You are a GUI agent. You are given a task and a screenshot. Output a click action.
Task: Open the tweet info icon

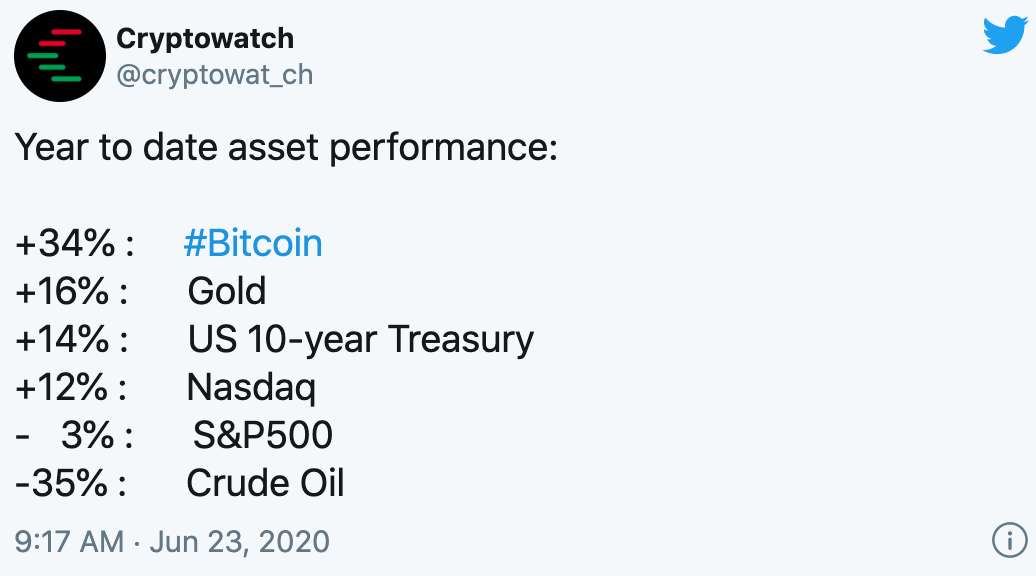pyautogui.click(x=1010, y=540)
